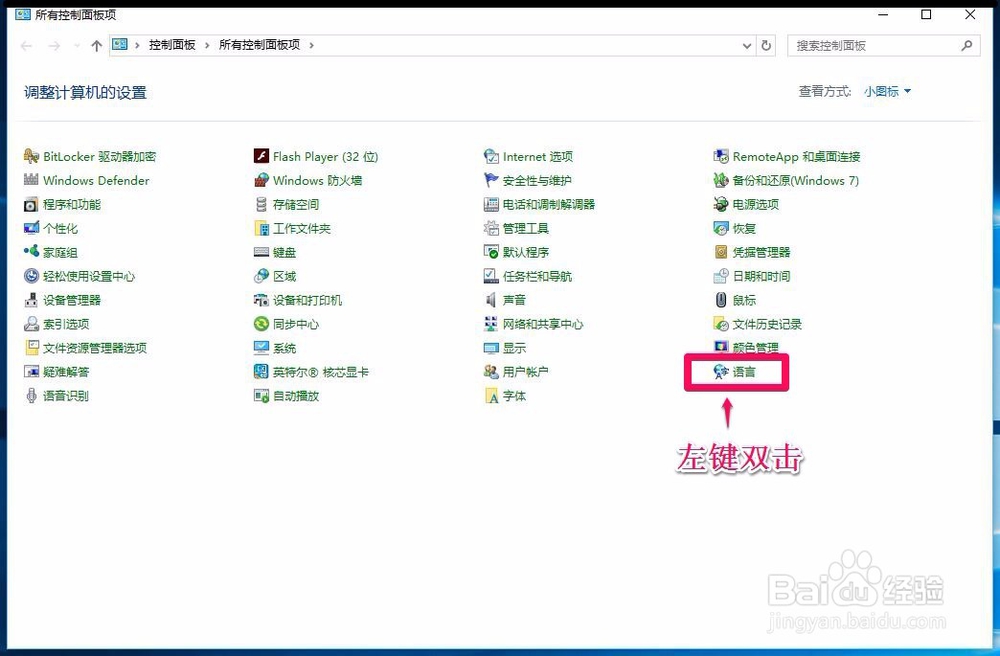Open the 工作文件夹 icon

pyautogui.click(x=261, y=228)
